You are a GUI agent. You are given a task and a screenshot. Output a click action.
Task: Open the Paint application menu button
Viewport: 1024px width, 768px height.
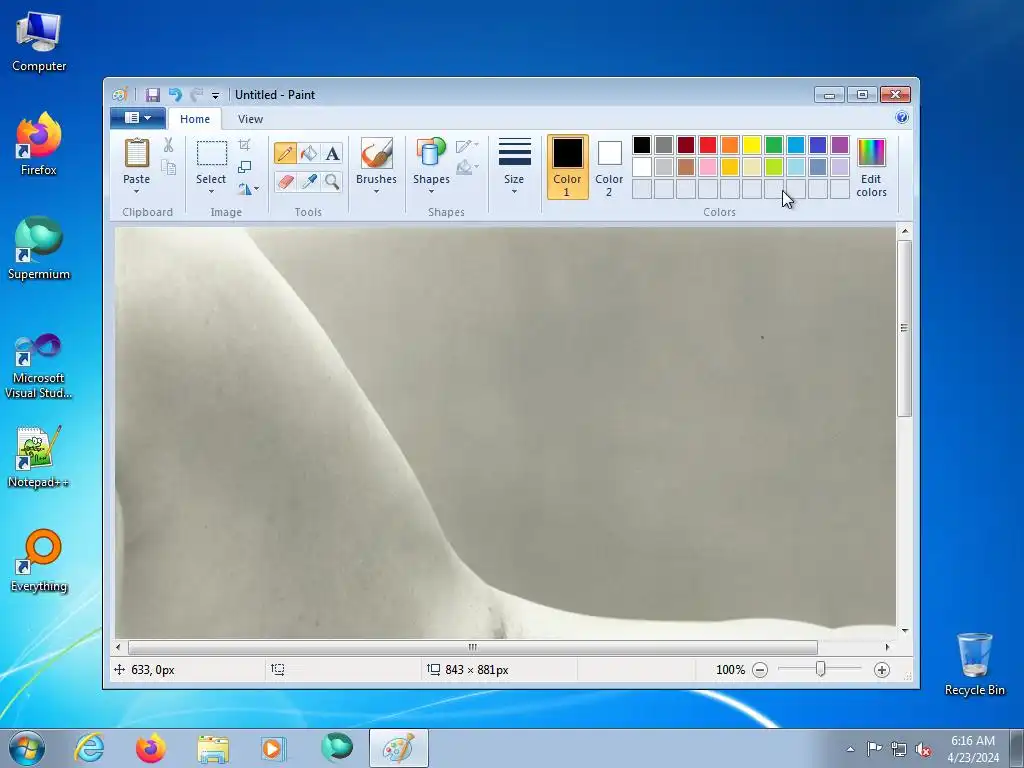coord(138,118)
